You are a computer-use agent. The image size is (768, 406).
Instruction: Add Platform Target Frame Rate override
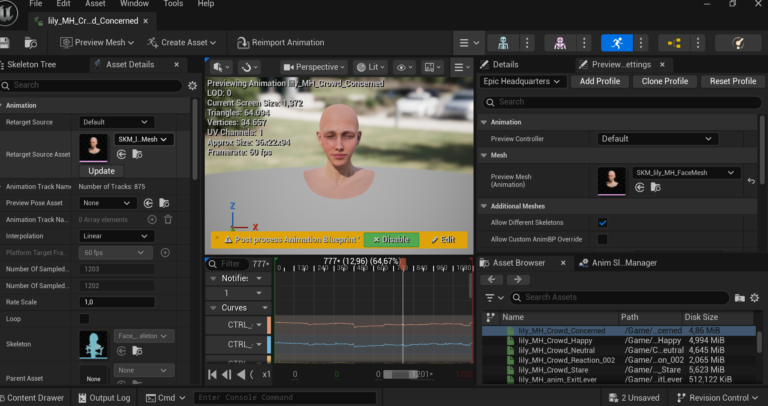tap(165, 253)
